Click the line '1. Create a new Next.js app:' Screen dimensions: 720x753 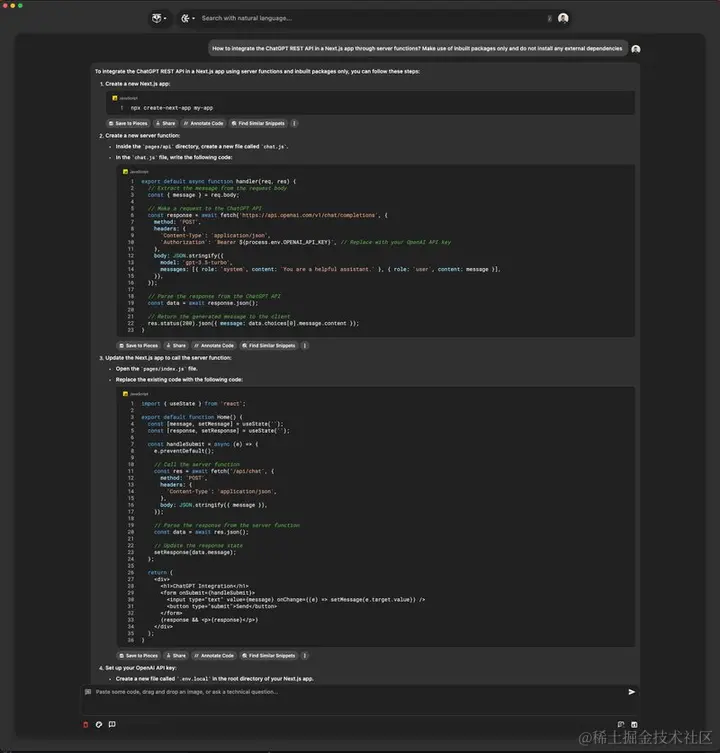[x=135, y=84]
